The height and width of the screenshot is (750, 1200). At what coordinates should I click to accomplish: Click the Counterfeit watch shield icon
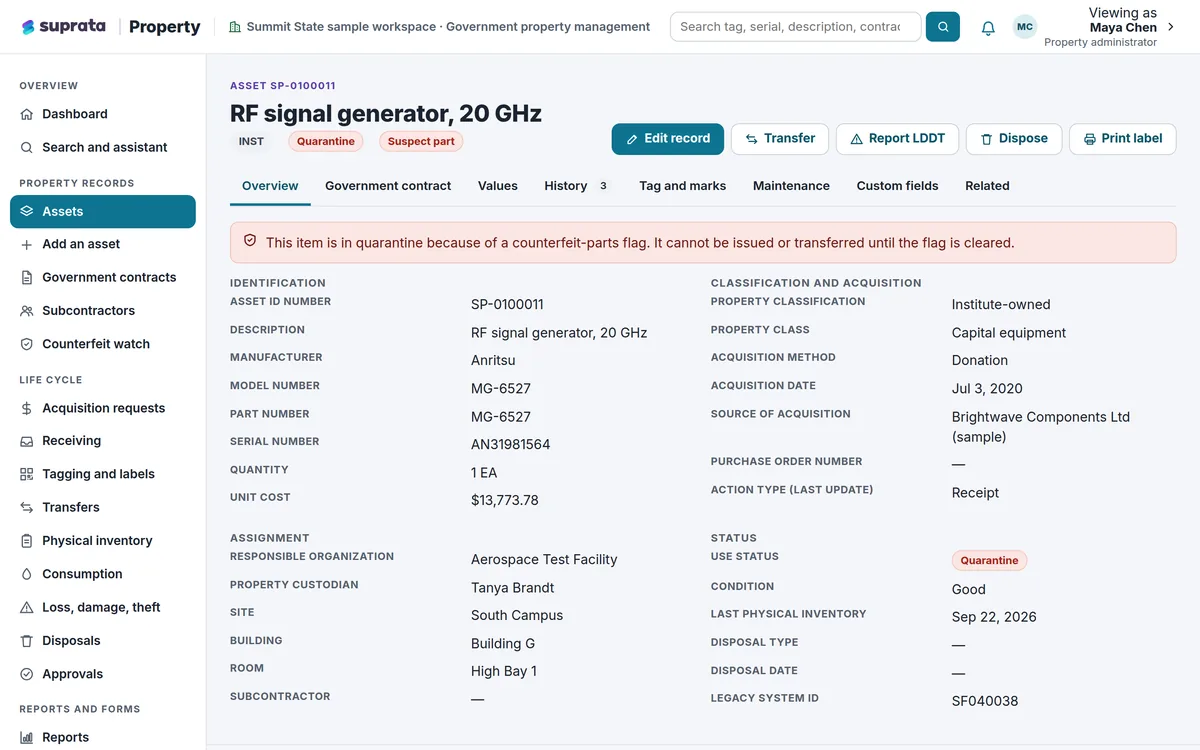coord(27,344)
